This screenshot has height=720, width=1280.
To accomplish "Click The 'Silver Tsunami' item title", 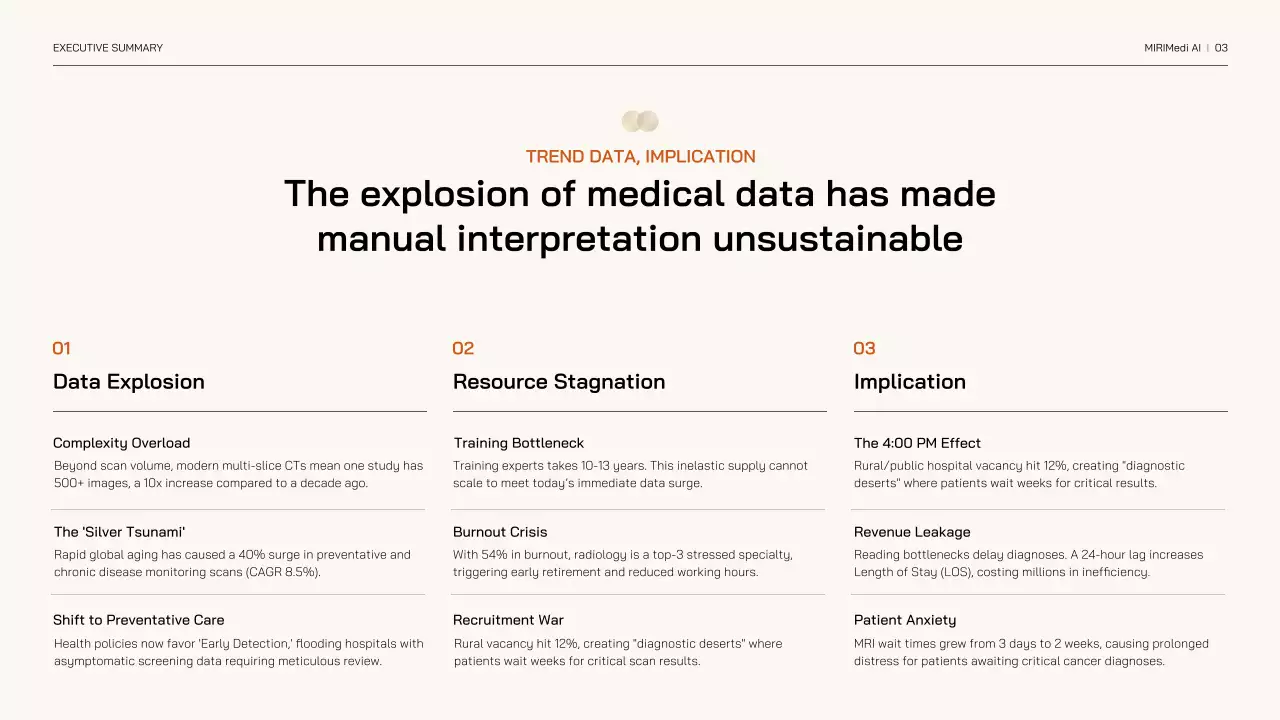I will click(120, 532).
